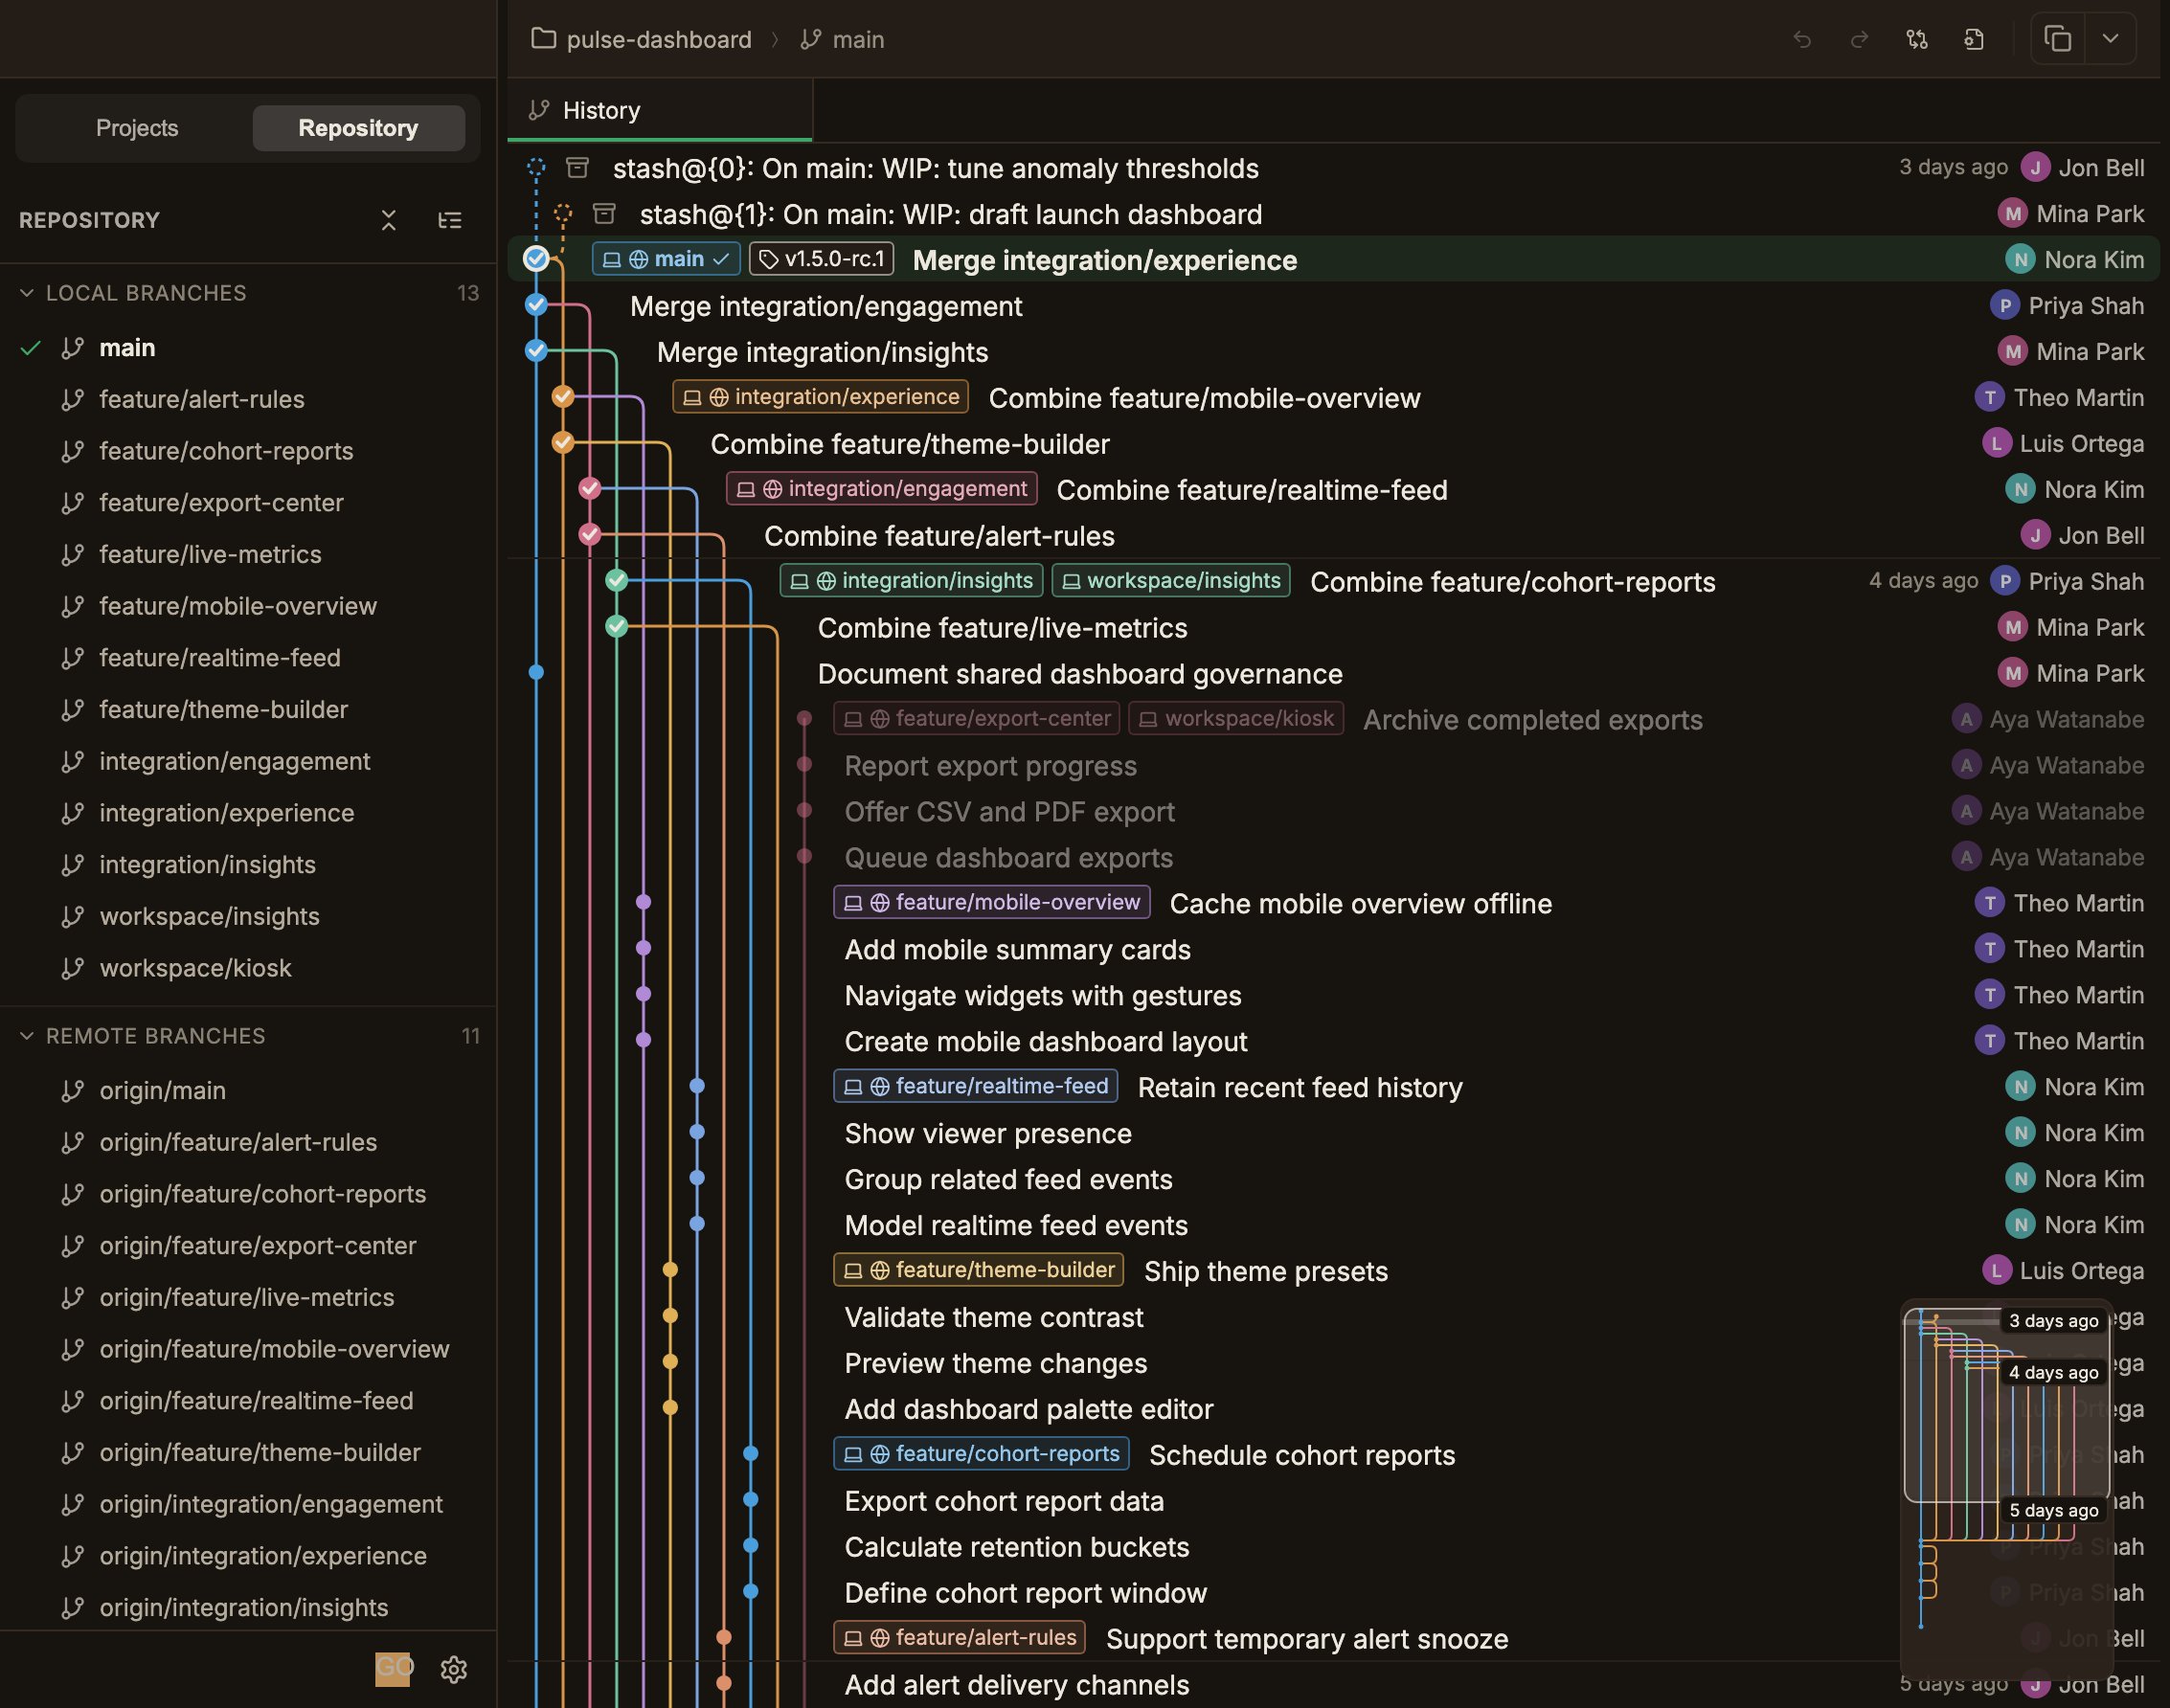The width and height of the screenshot is (2170, 1708).
Task: Click the feature/cohort-reports branch label in history
Action: (982, 1455)
